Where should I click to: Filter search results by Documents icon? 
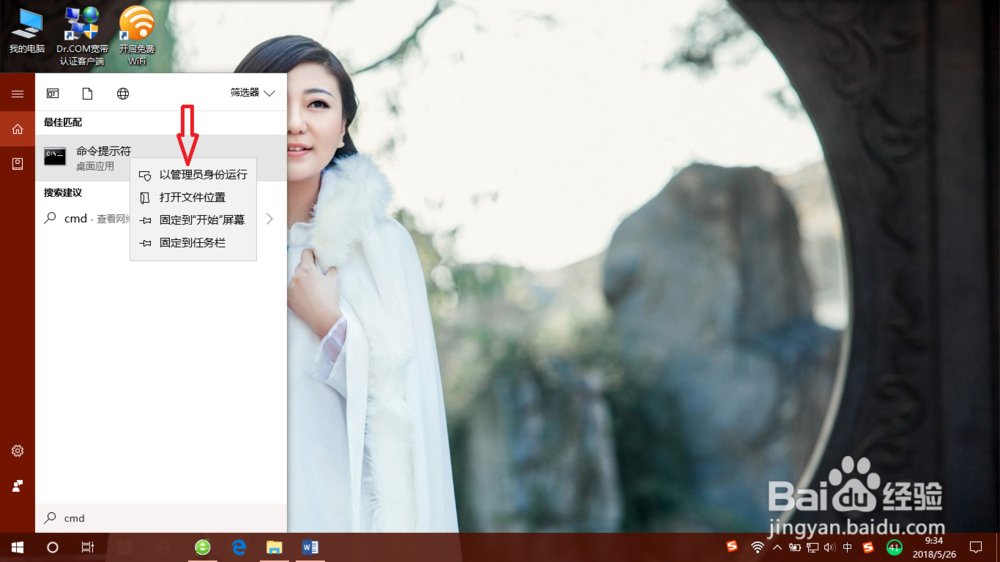point(87,94)
